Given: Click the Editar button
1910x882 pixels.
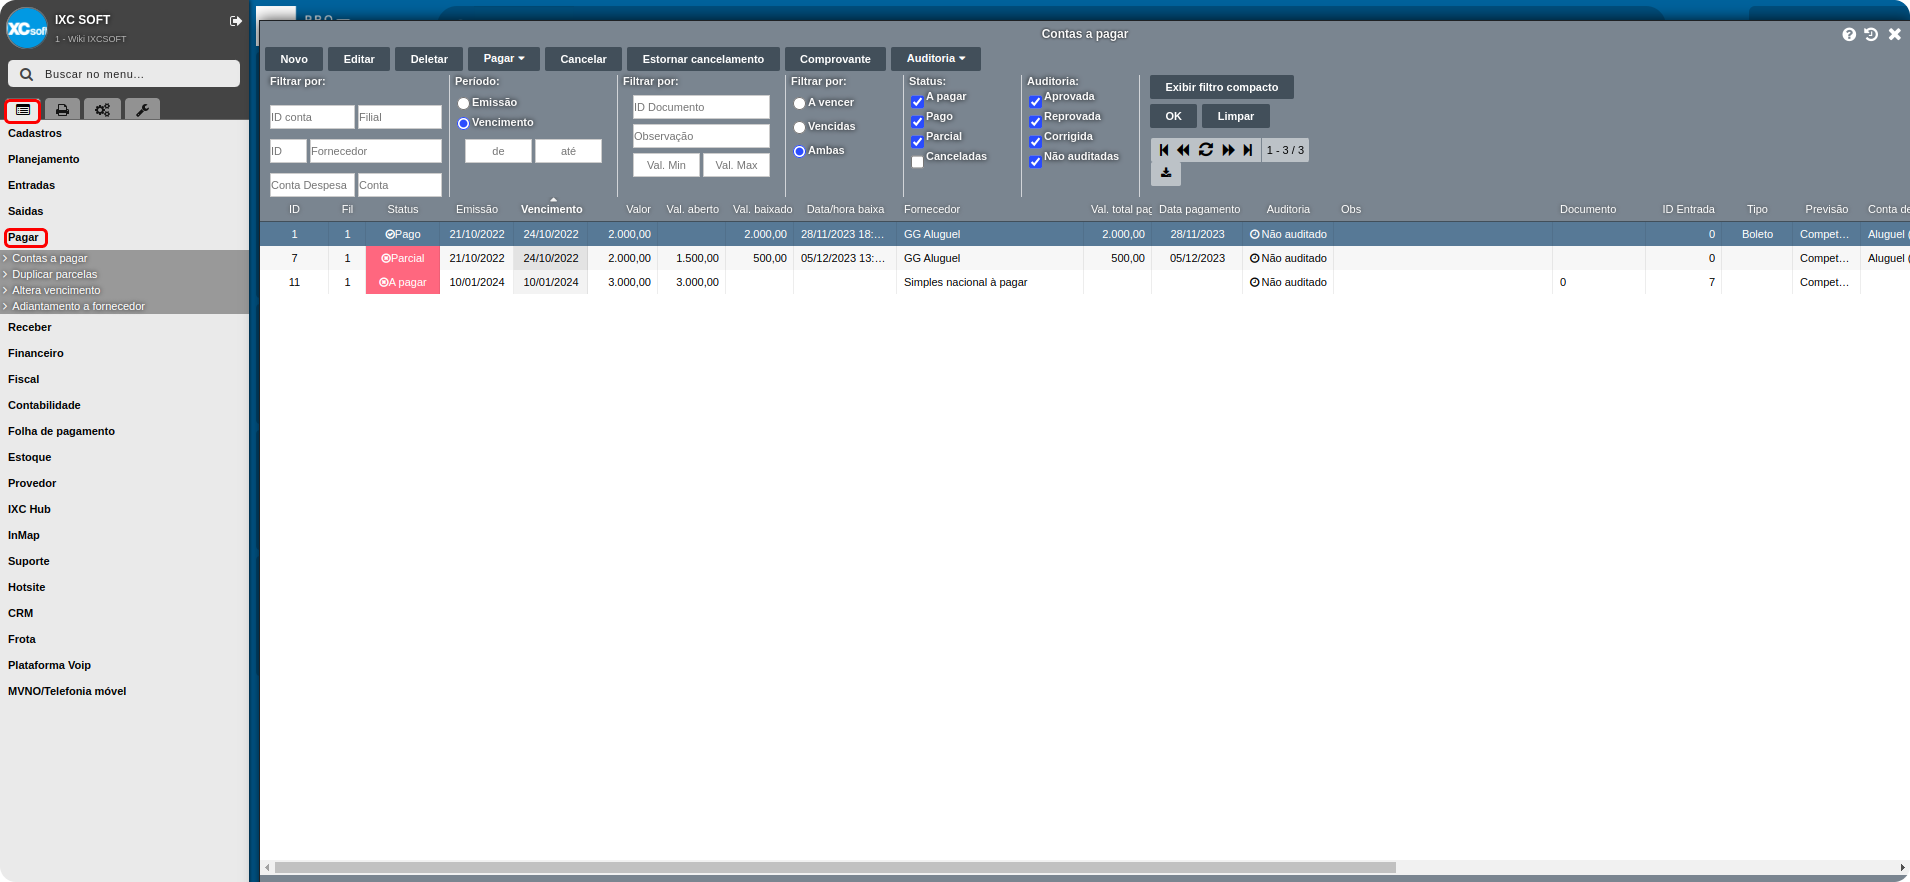Looking at the screenshot, I should point(359,59).
